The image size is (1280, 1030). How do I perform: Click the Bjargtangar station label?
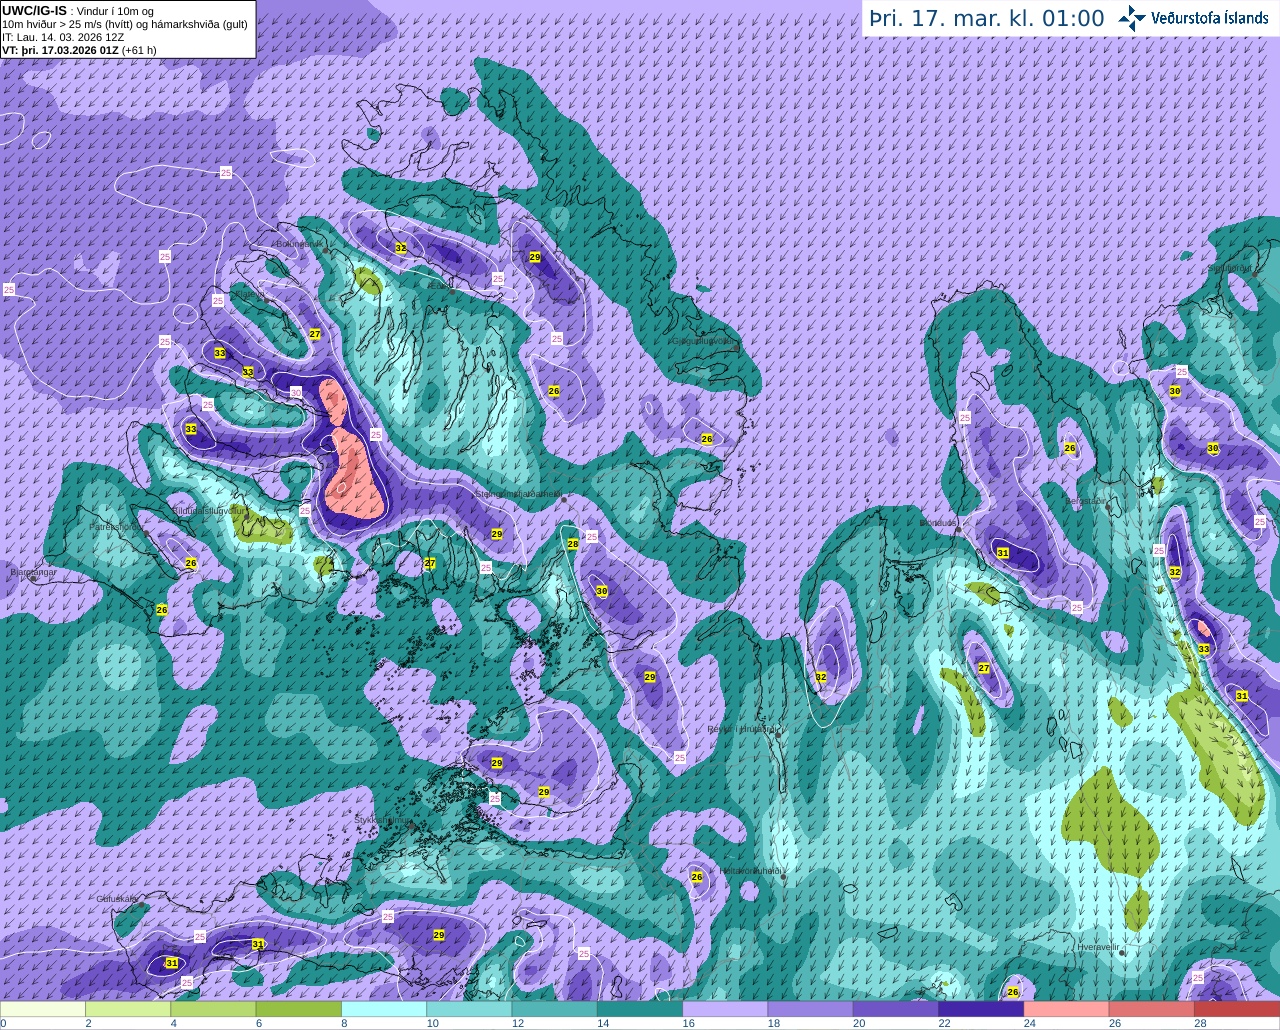tap(33, 573)
